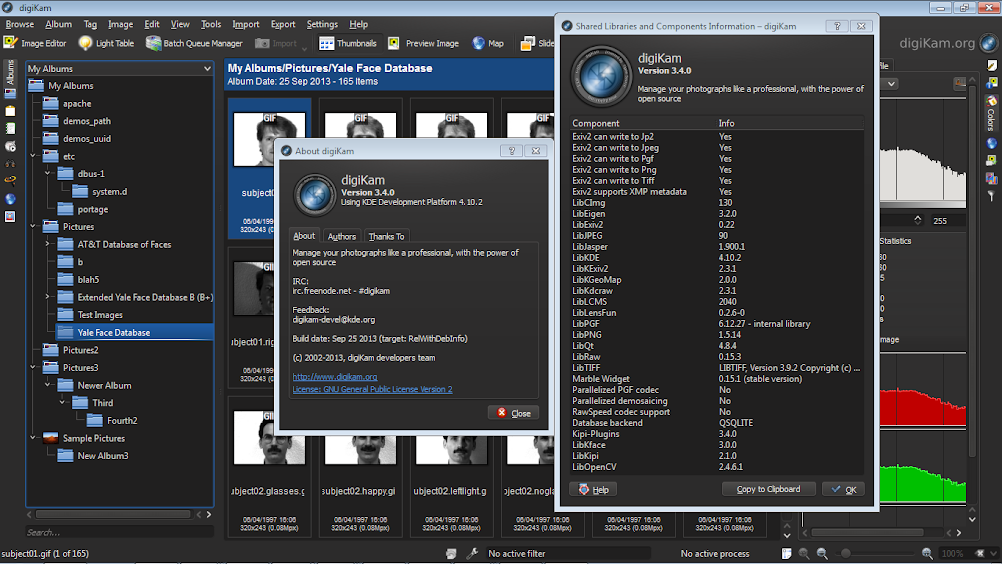1002x564 pixels.
Task: Open the Properties info tab in the right sidebar
Action: point(991,83)
